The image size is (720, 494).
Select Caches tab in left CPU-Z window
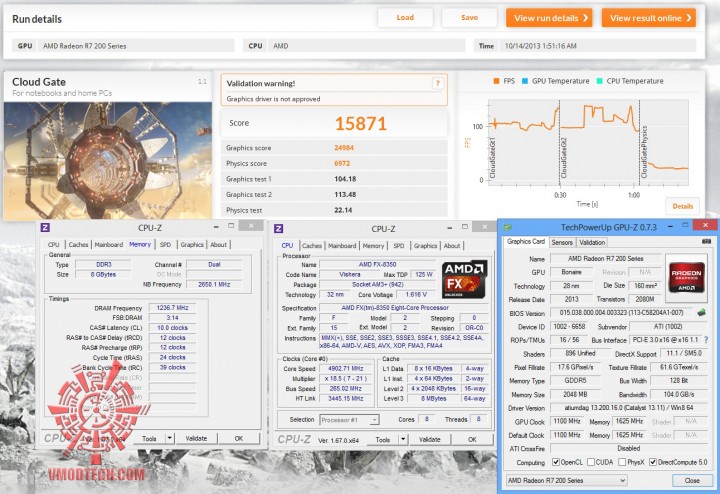point(78,245)
